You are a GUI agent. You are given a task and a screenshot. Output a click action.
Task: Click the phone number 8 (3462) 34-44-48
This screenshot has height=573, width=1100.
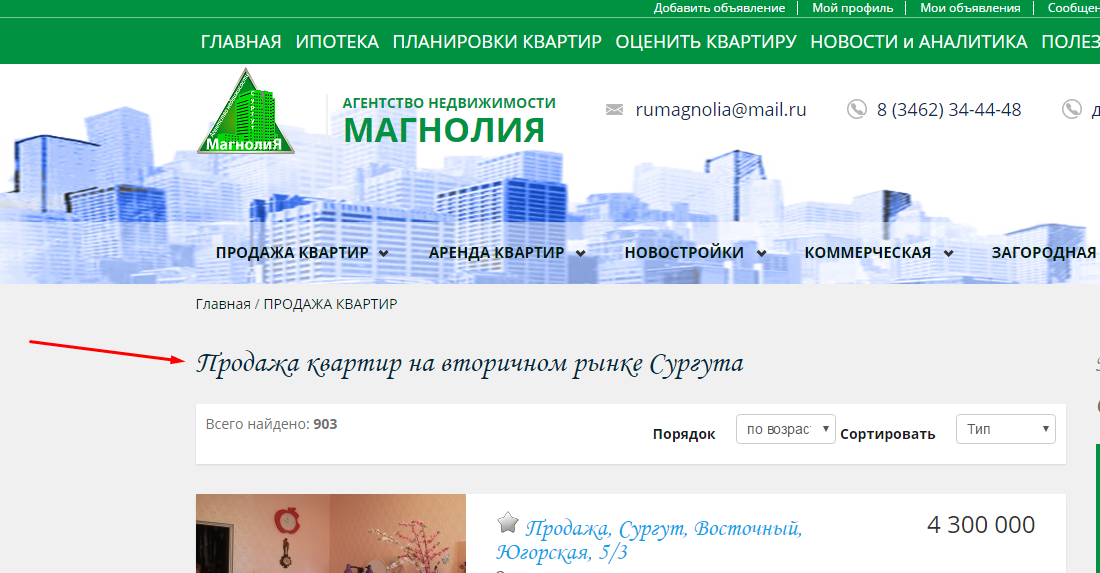949,109
